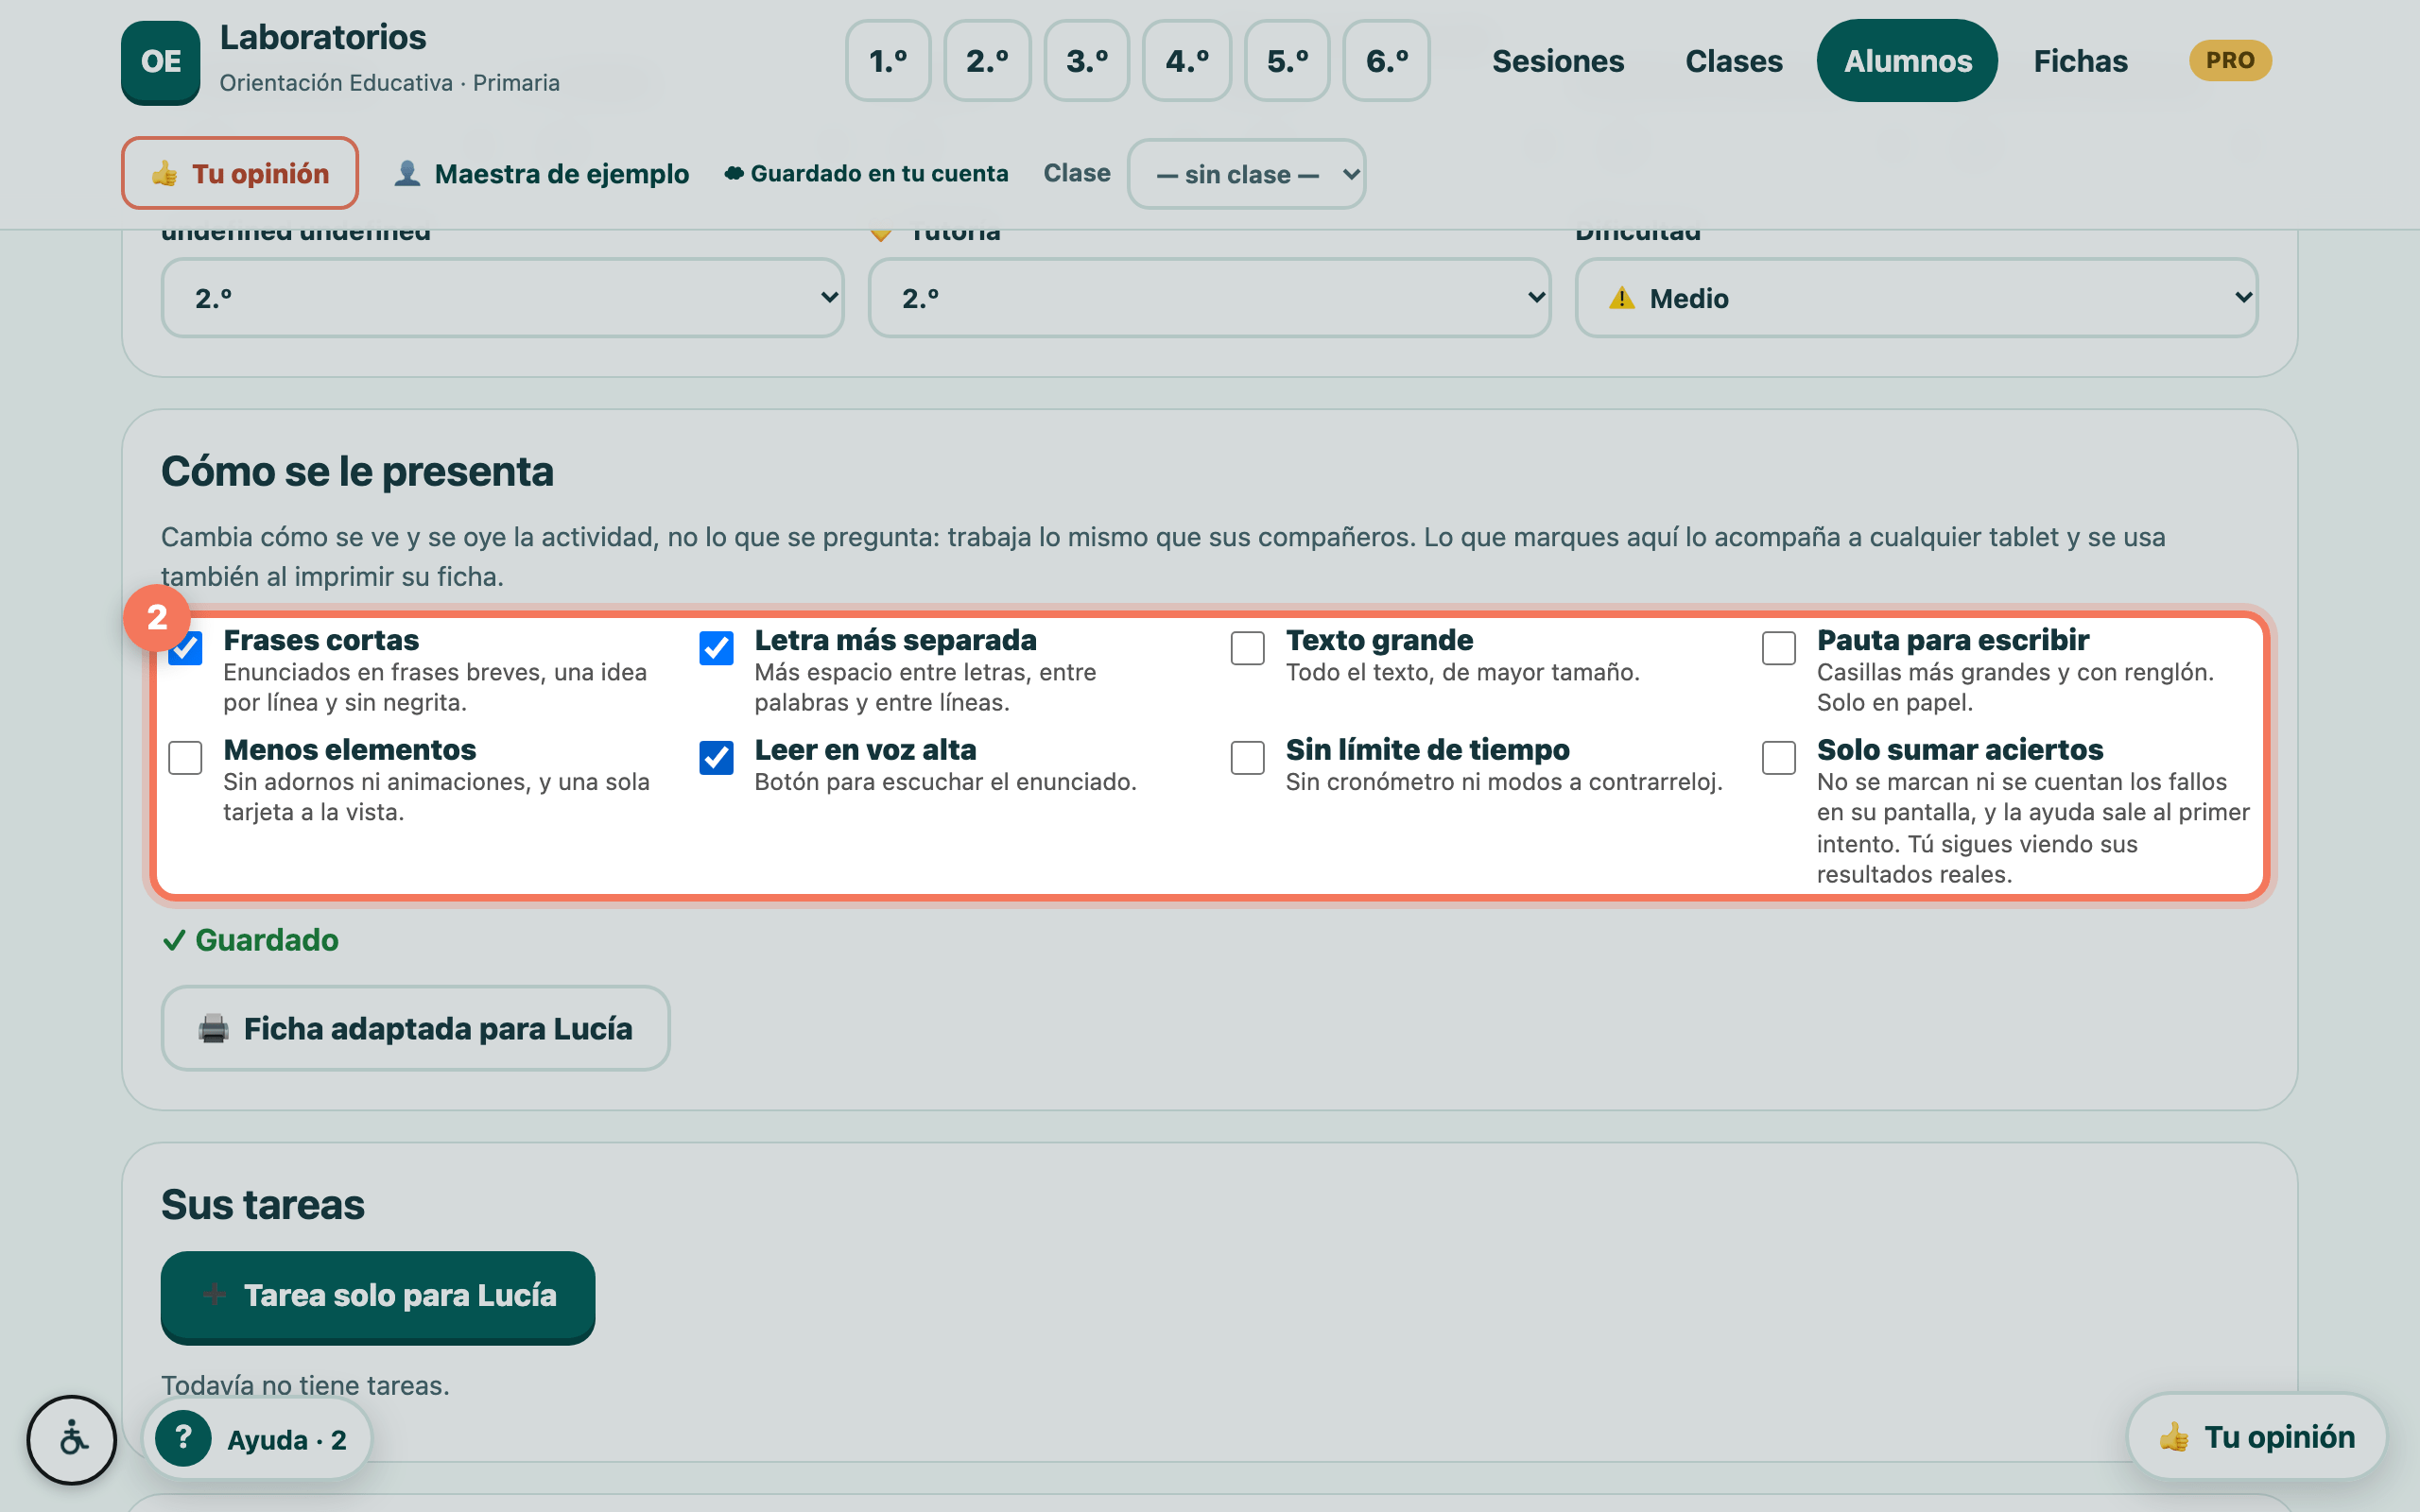Uncheck Frases cortas checkbox
The height and width of the screenshot is (1512, 2420).
[186, 648]
